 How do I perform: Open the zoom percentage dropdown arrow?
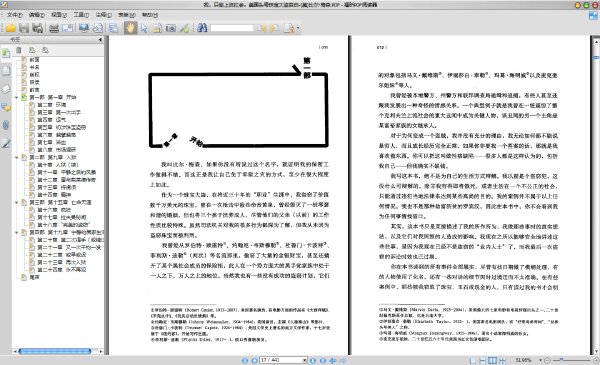pyautogui.click(x=540, y=360)
